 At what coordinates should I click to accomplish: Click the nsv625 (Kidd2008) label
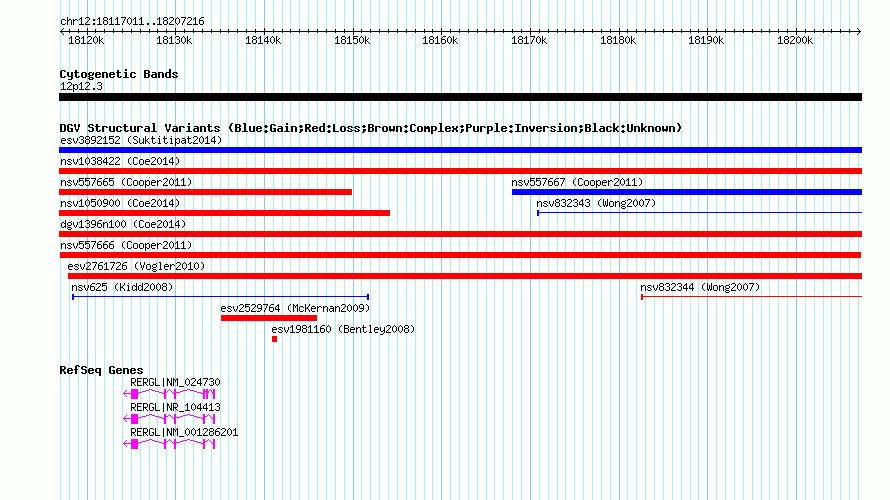coord(122,287)
